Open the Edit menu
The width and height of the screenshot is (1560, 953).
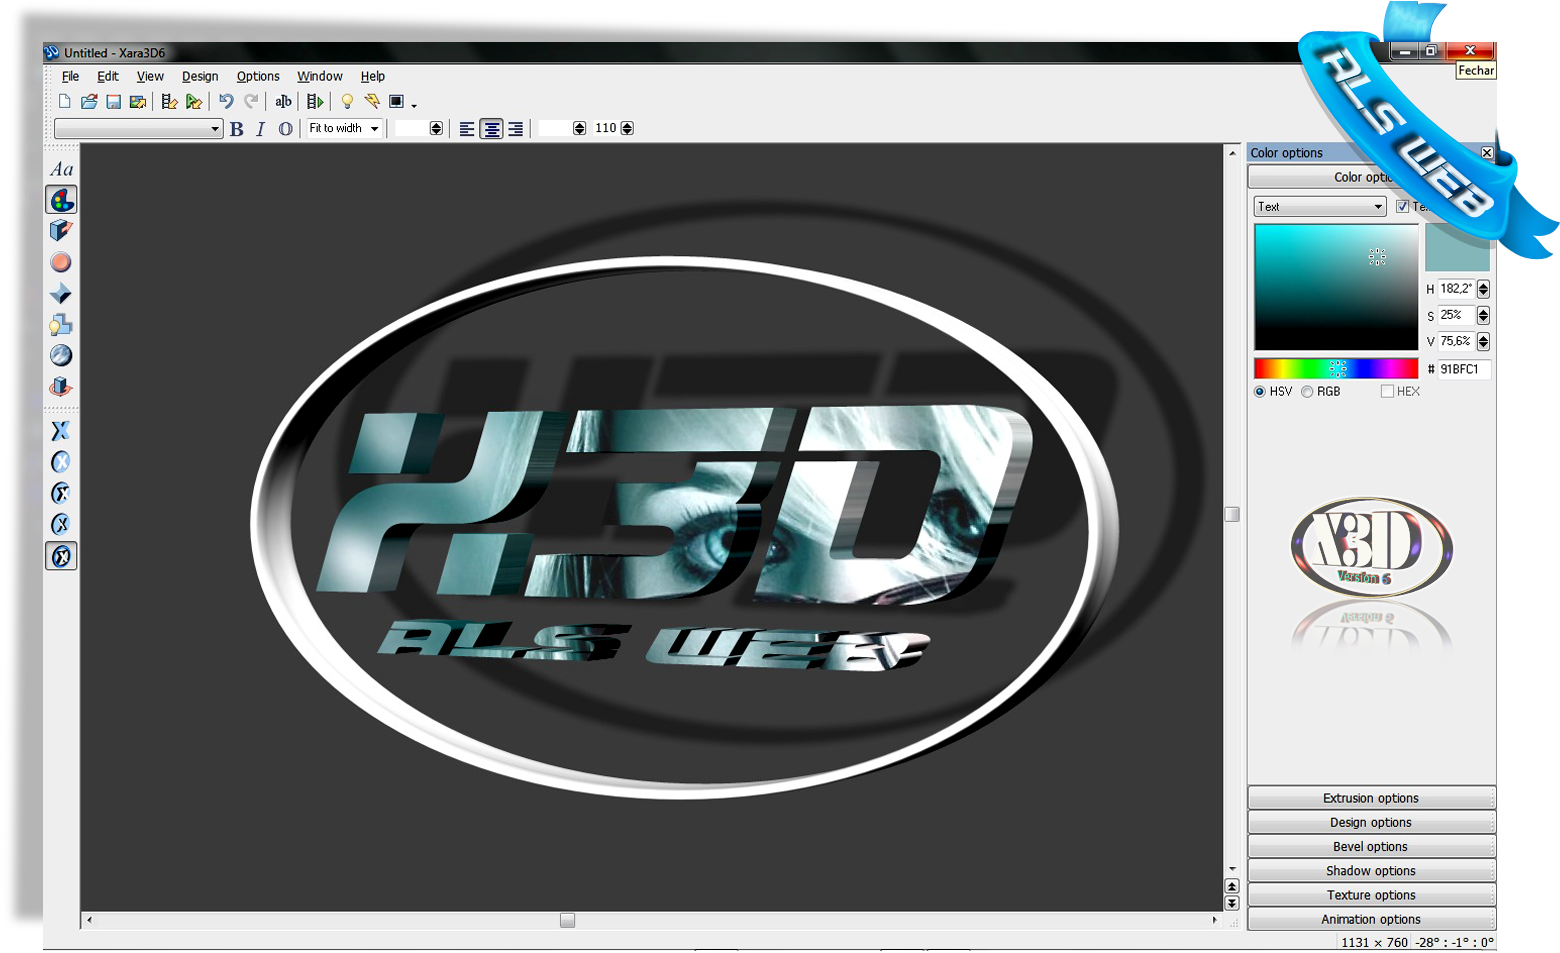(x=108, y=76)
